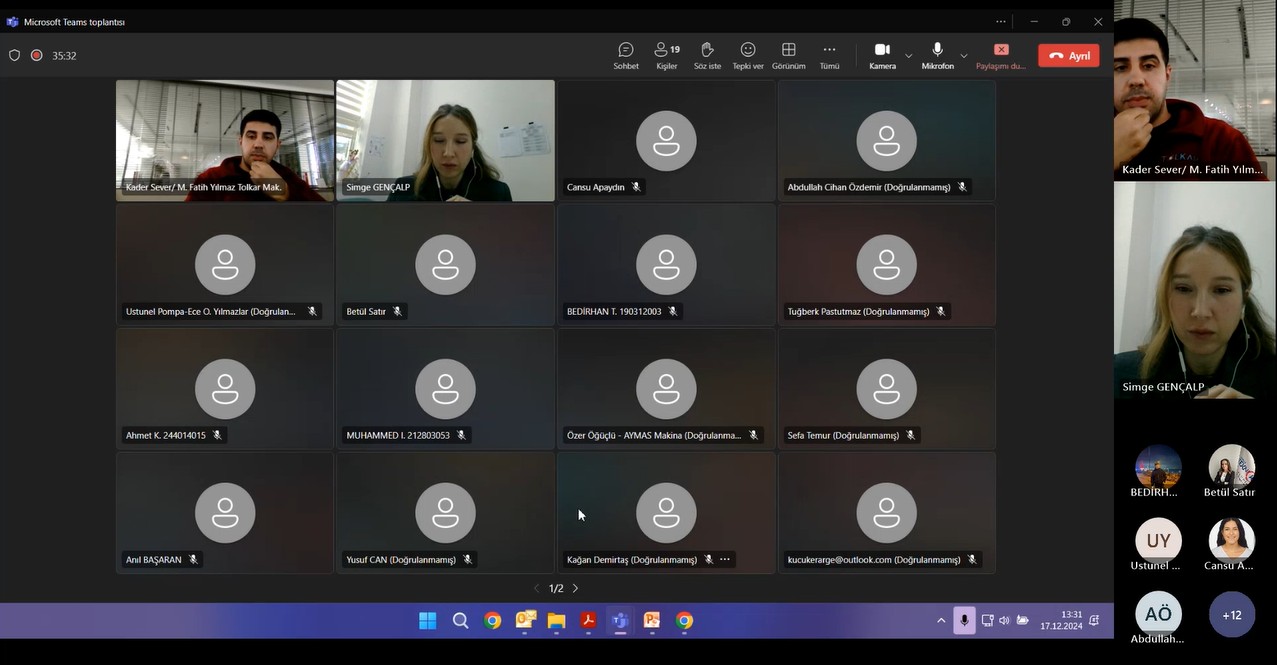Open Tepki ver reactions
The width and height of the screenshot is (1277, 665).
(748, 55)
